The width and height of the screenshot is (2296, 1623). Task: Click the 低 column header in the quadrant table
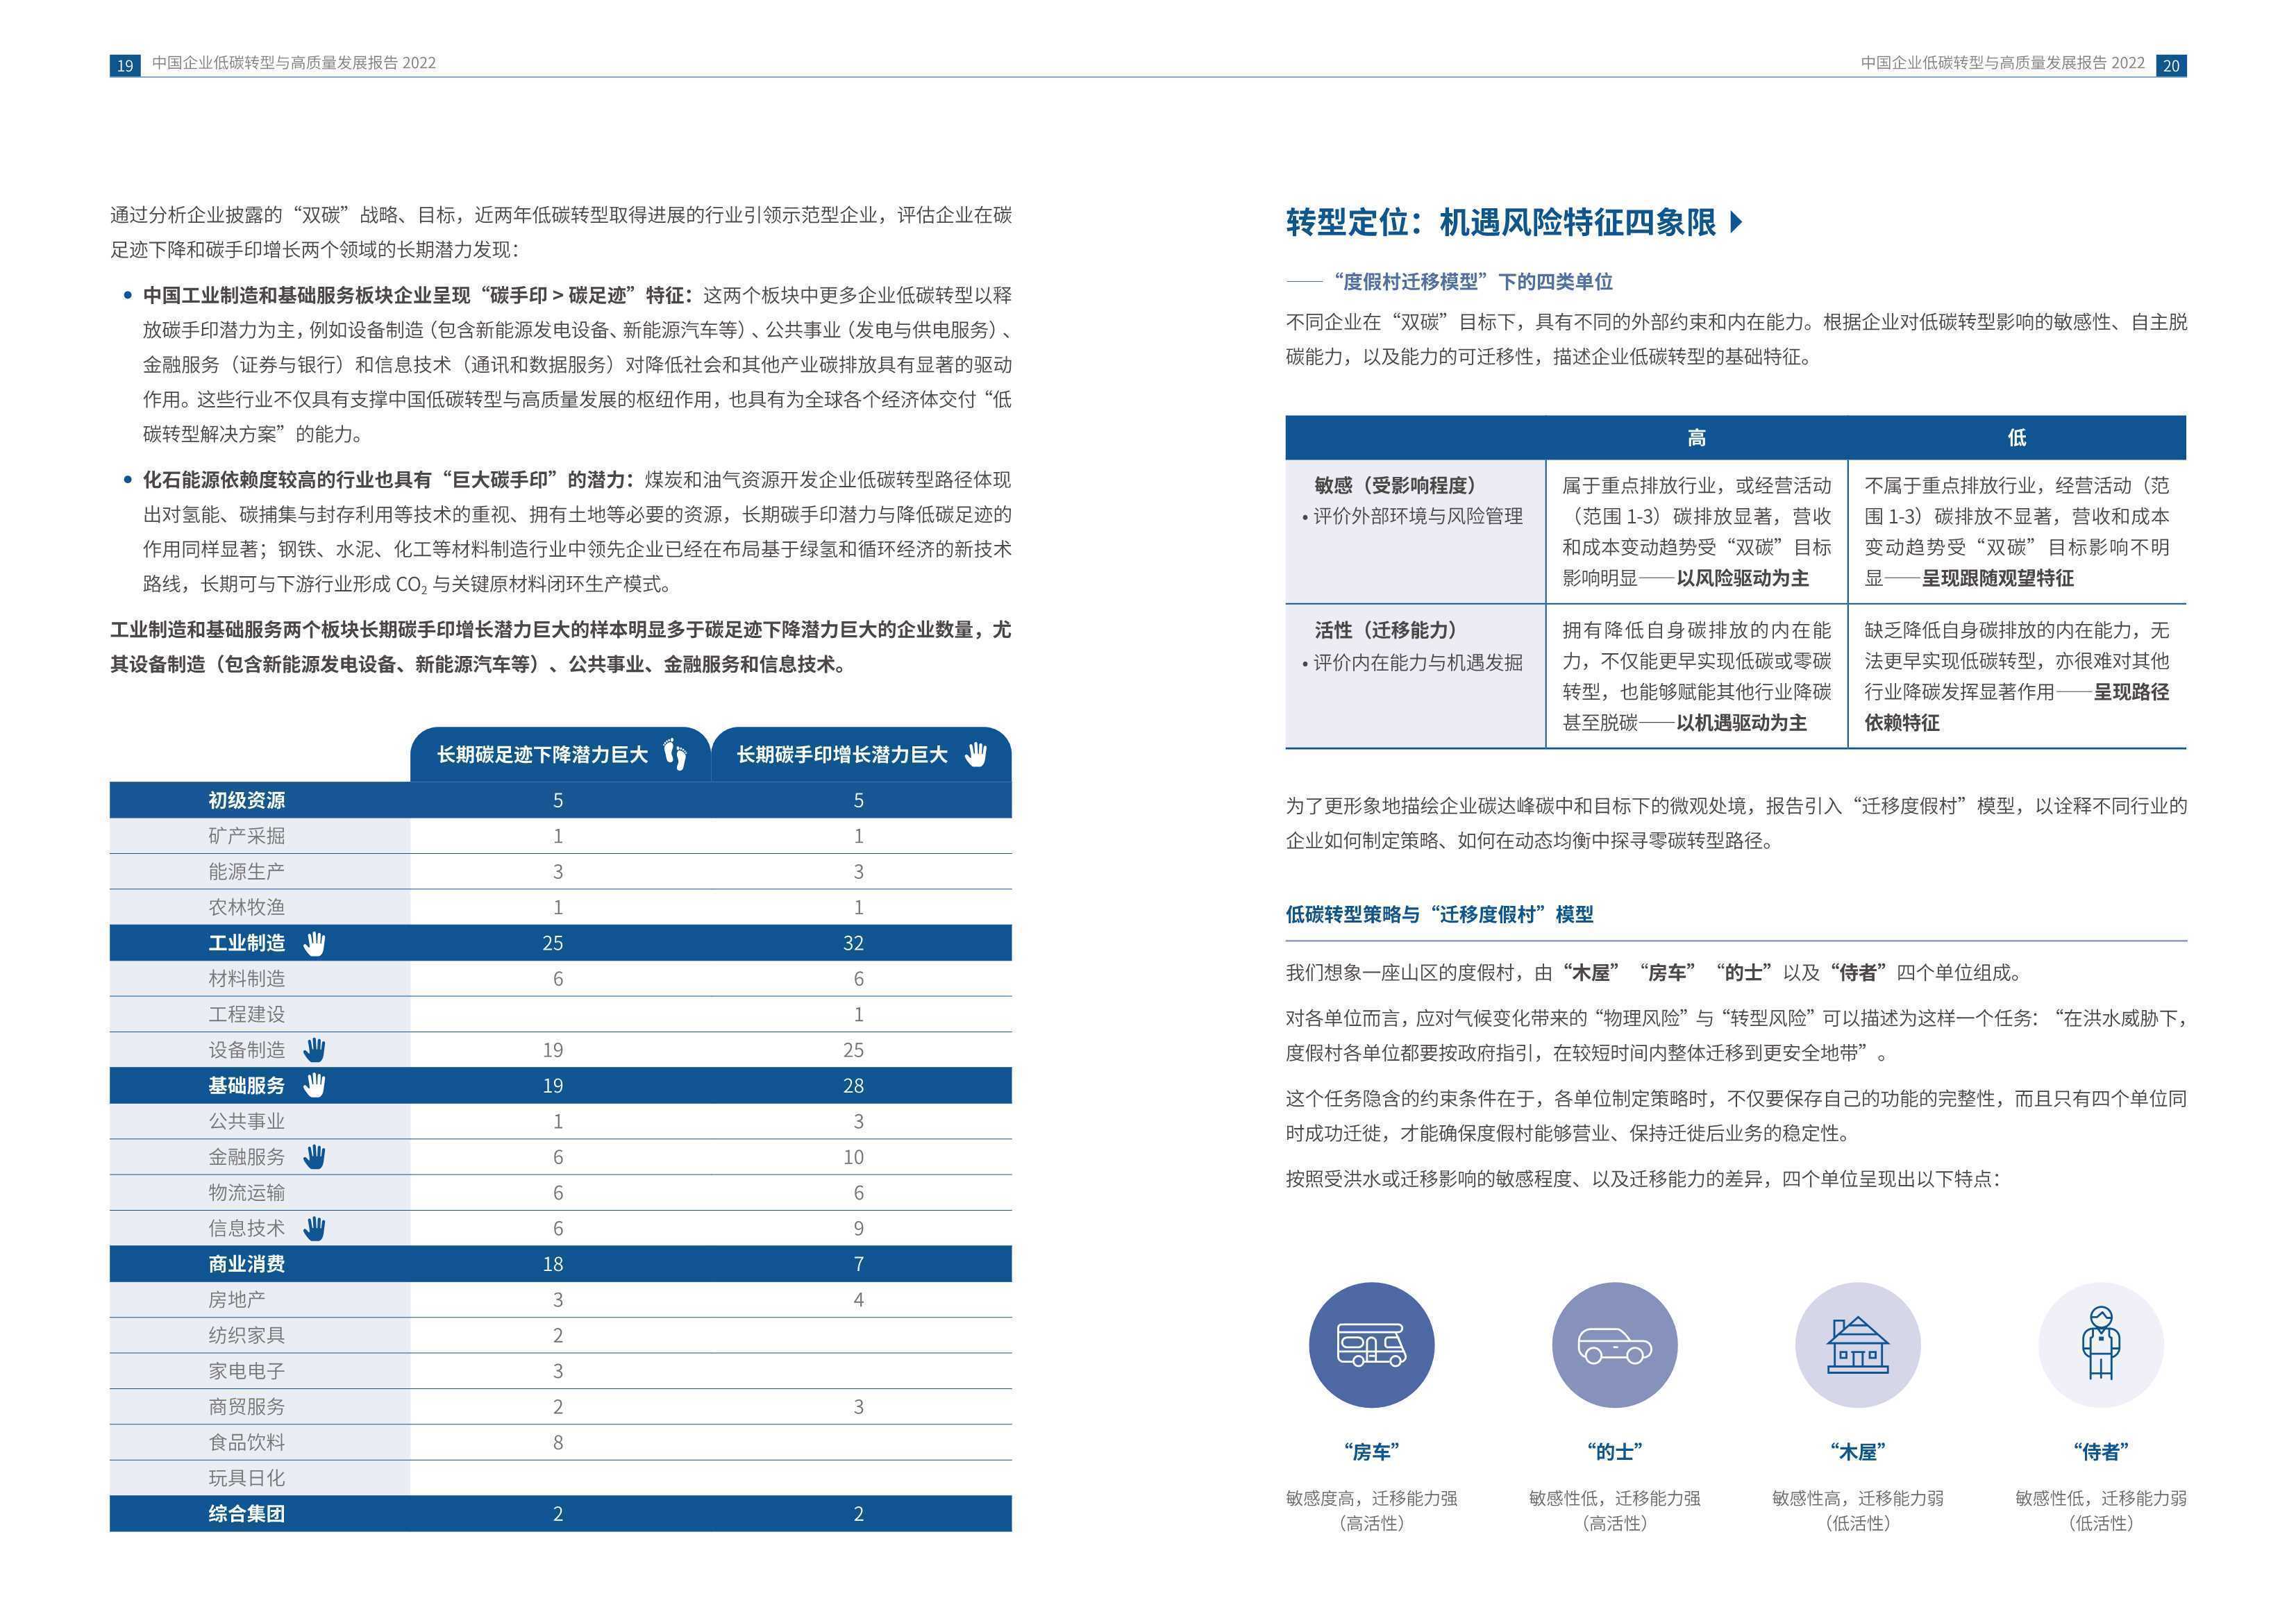click(2016, 437)
